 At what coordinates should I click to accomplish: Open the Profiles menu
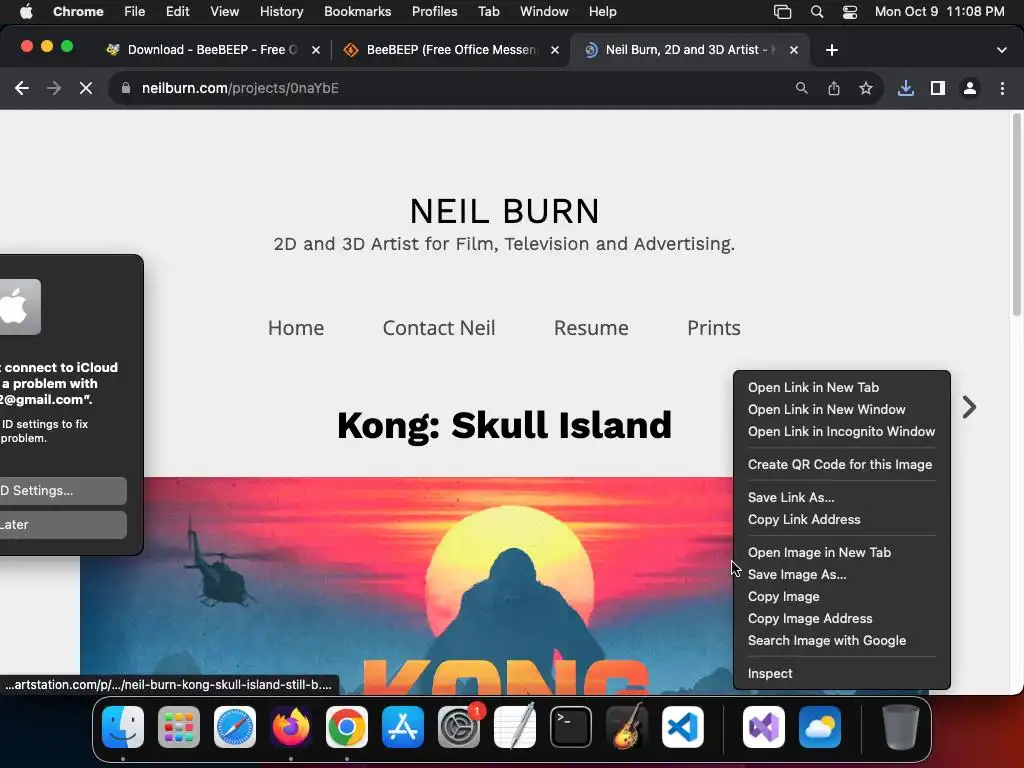coord(434,12)
